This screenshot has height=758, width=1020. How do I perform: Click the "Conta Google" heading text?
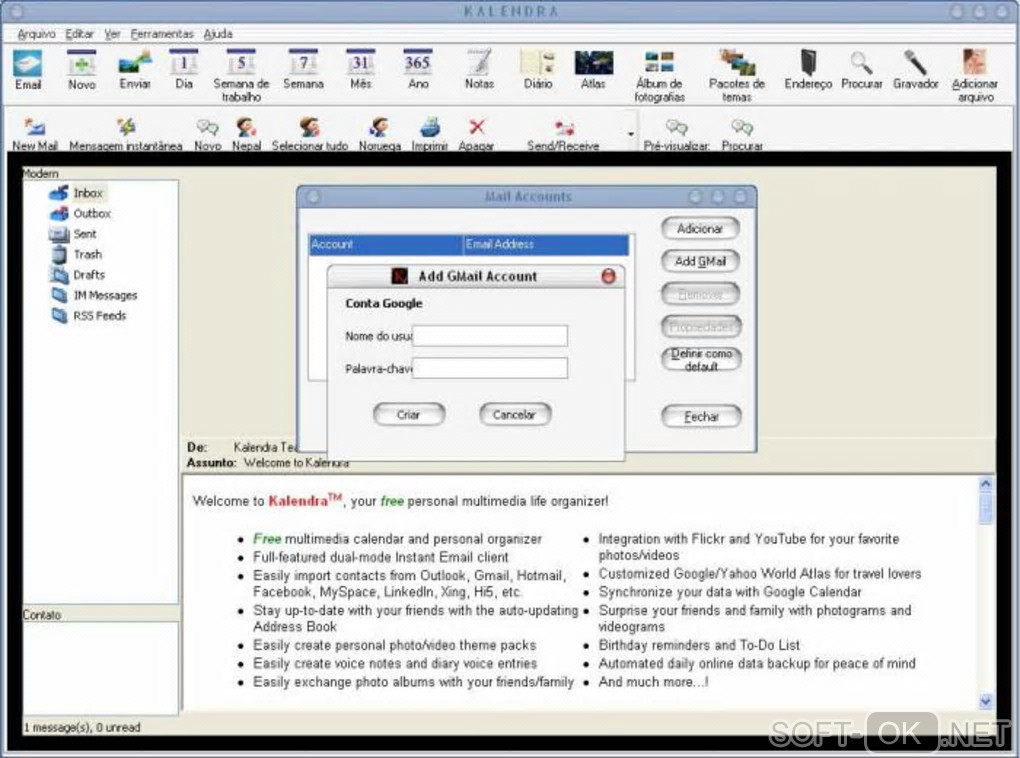(x=384, y=303)
